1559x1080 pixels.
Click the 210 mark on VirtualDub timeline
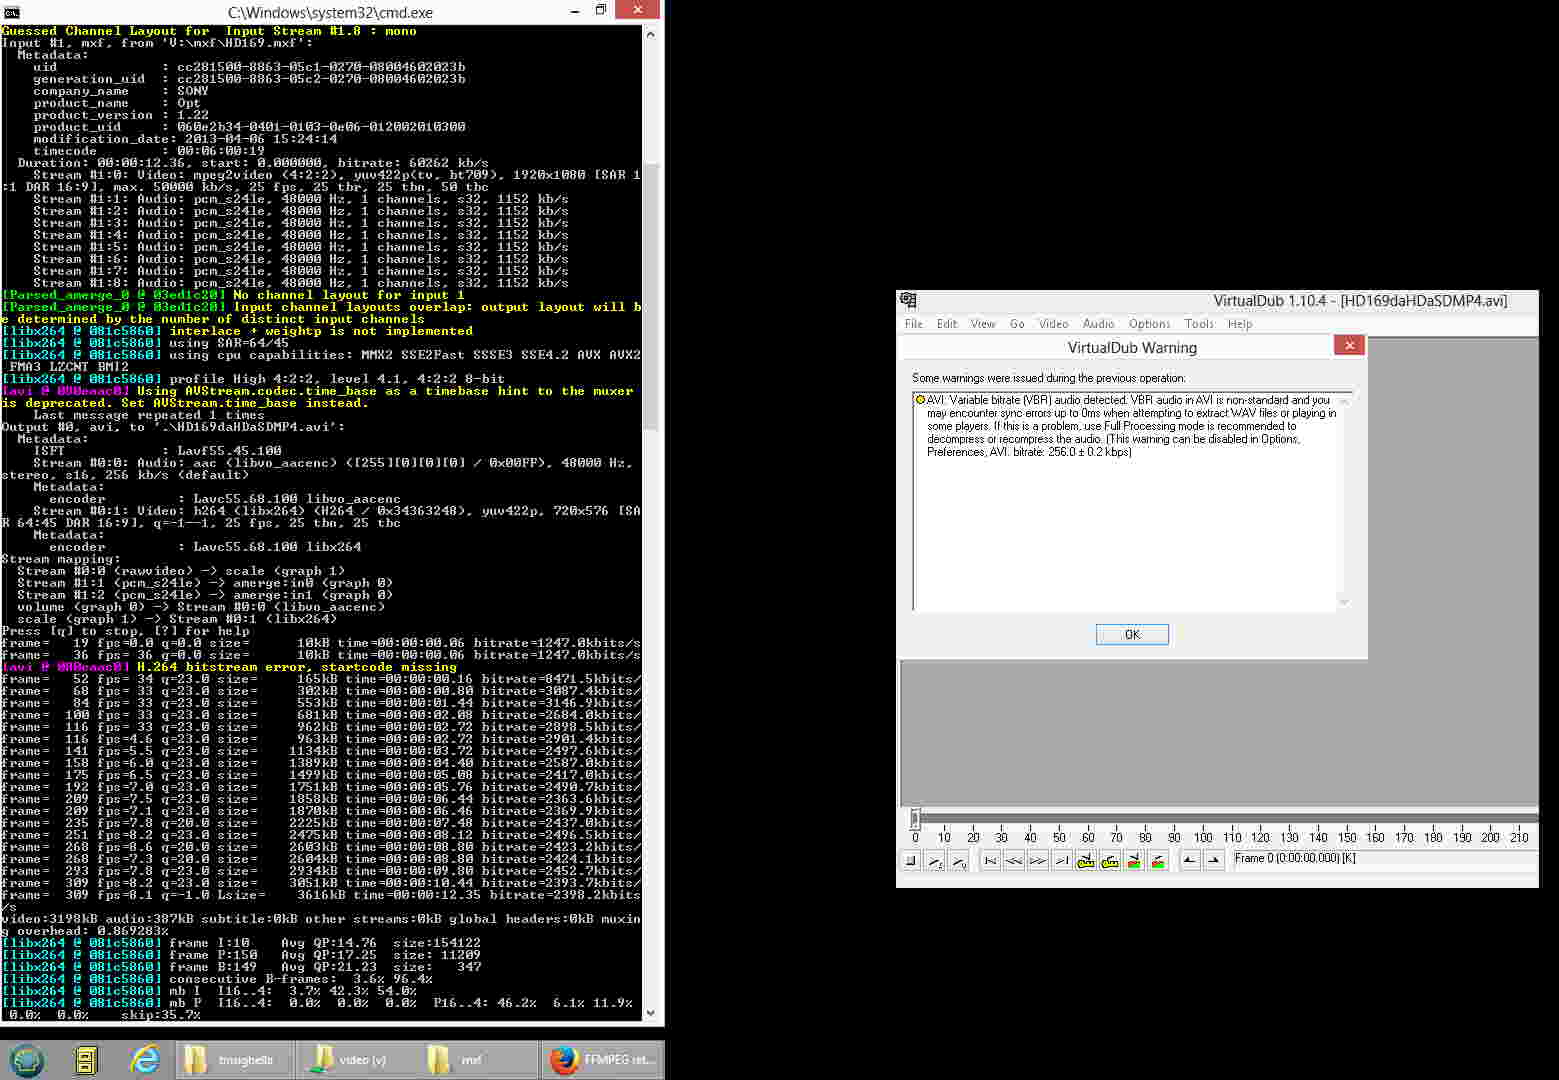tap(1519, 838)
